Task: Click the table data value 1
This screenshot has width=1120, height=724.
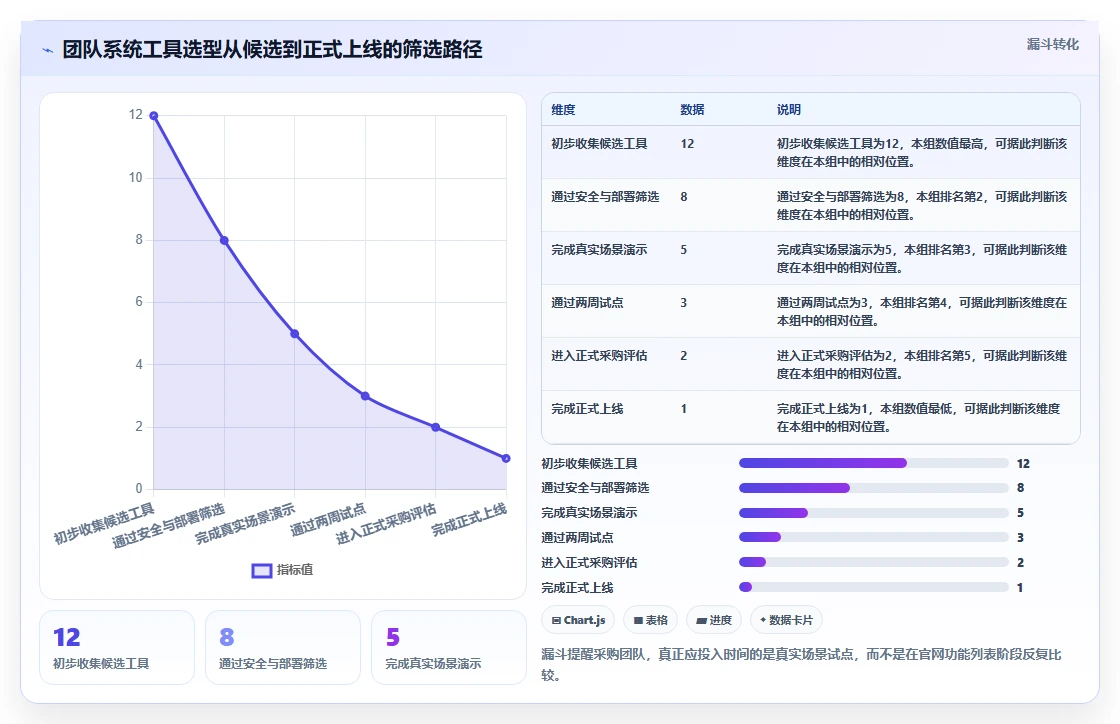Action: (x=684, y=408)
